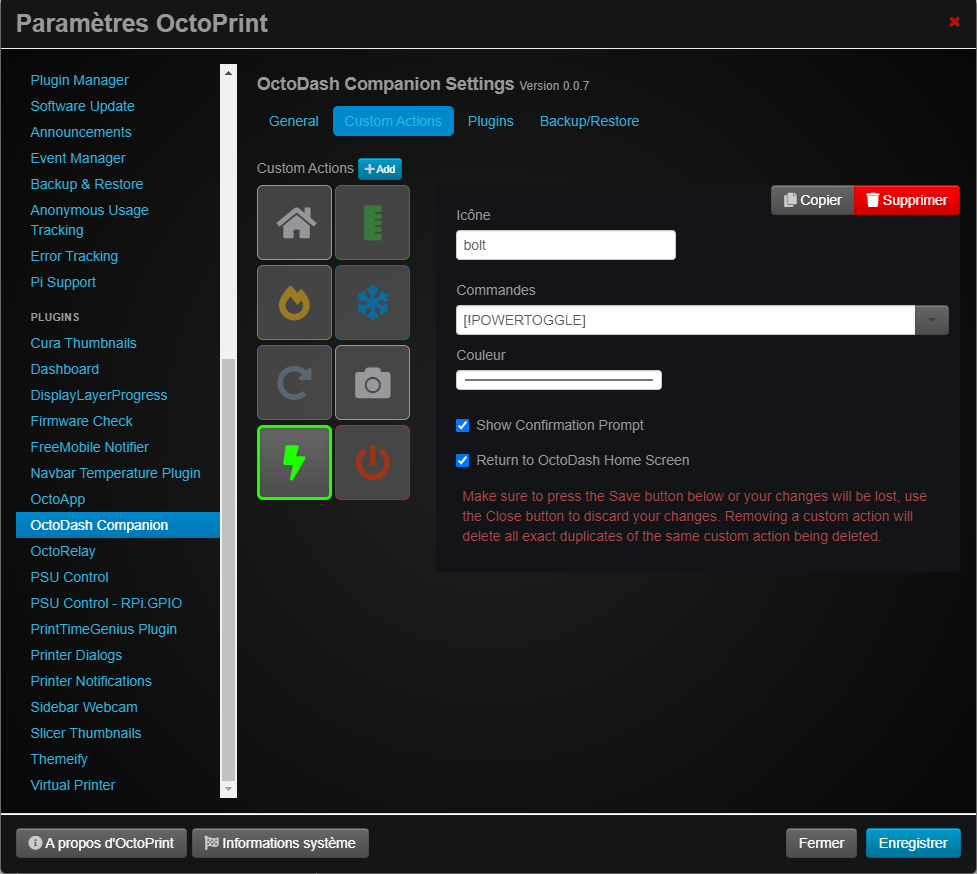This screenshot has height=874, width=977.
Task: Click the Commandes text field
Action: 685,320
